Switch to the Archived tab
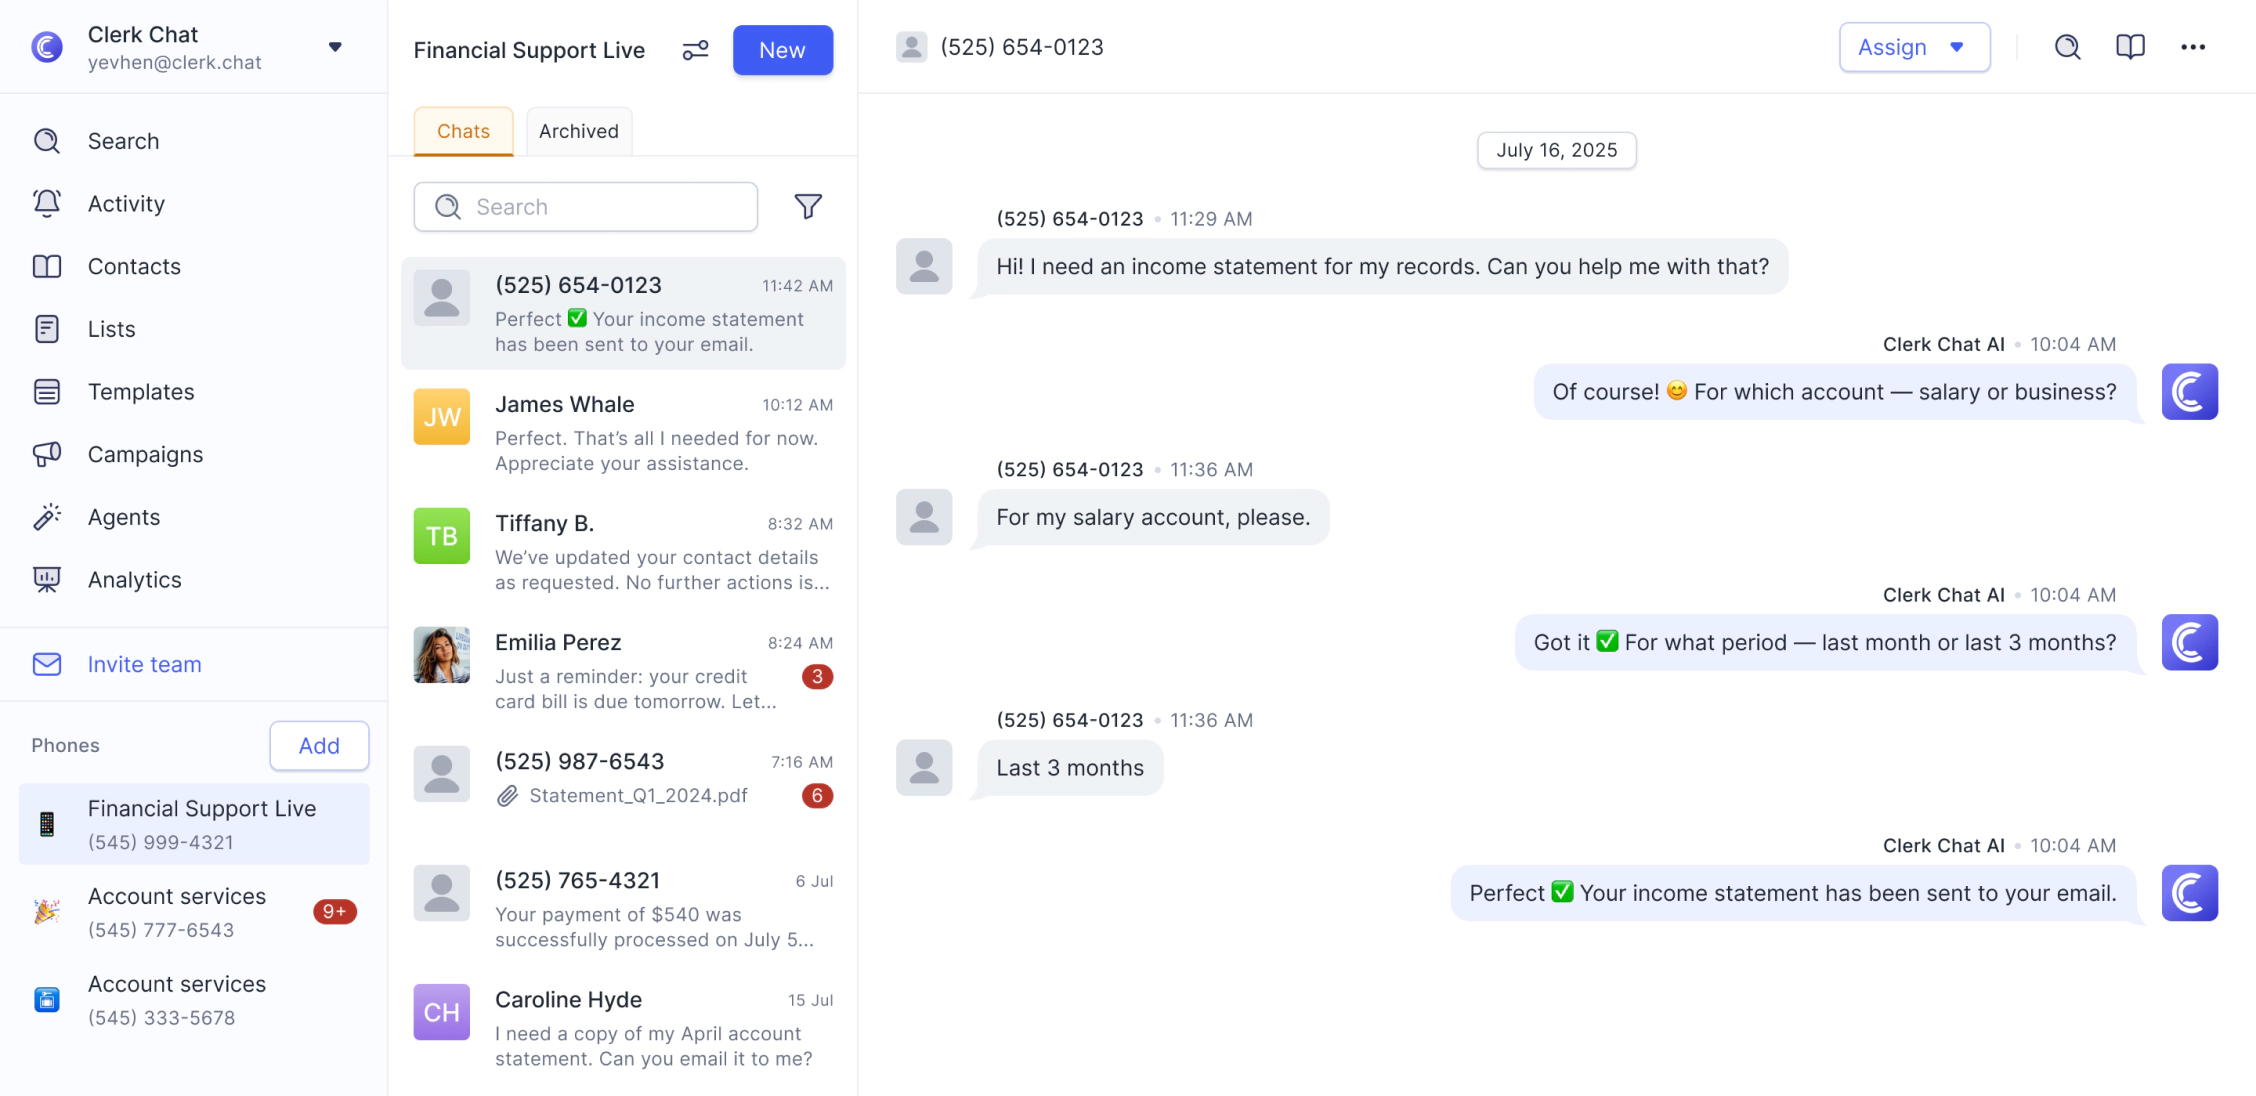The height and width of the screenshot is (1096, 2256). 578,131
